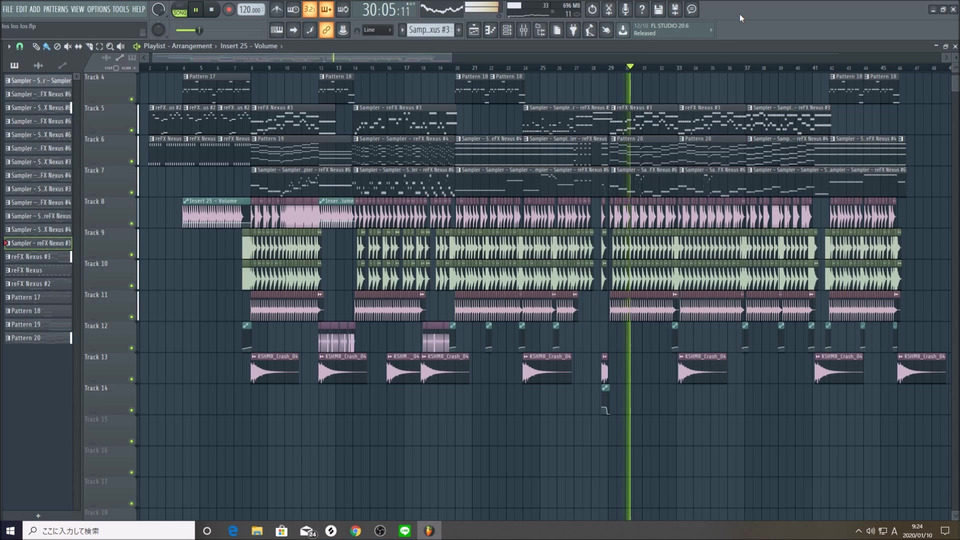Toggle multilink to controllers button
Viewport: 960px width, 540px height.
[x=326, y=30]
